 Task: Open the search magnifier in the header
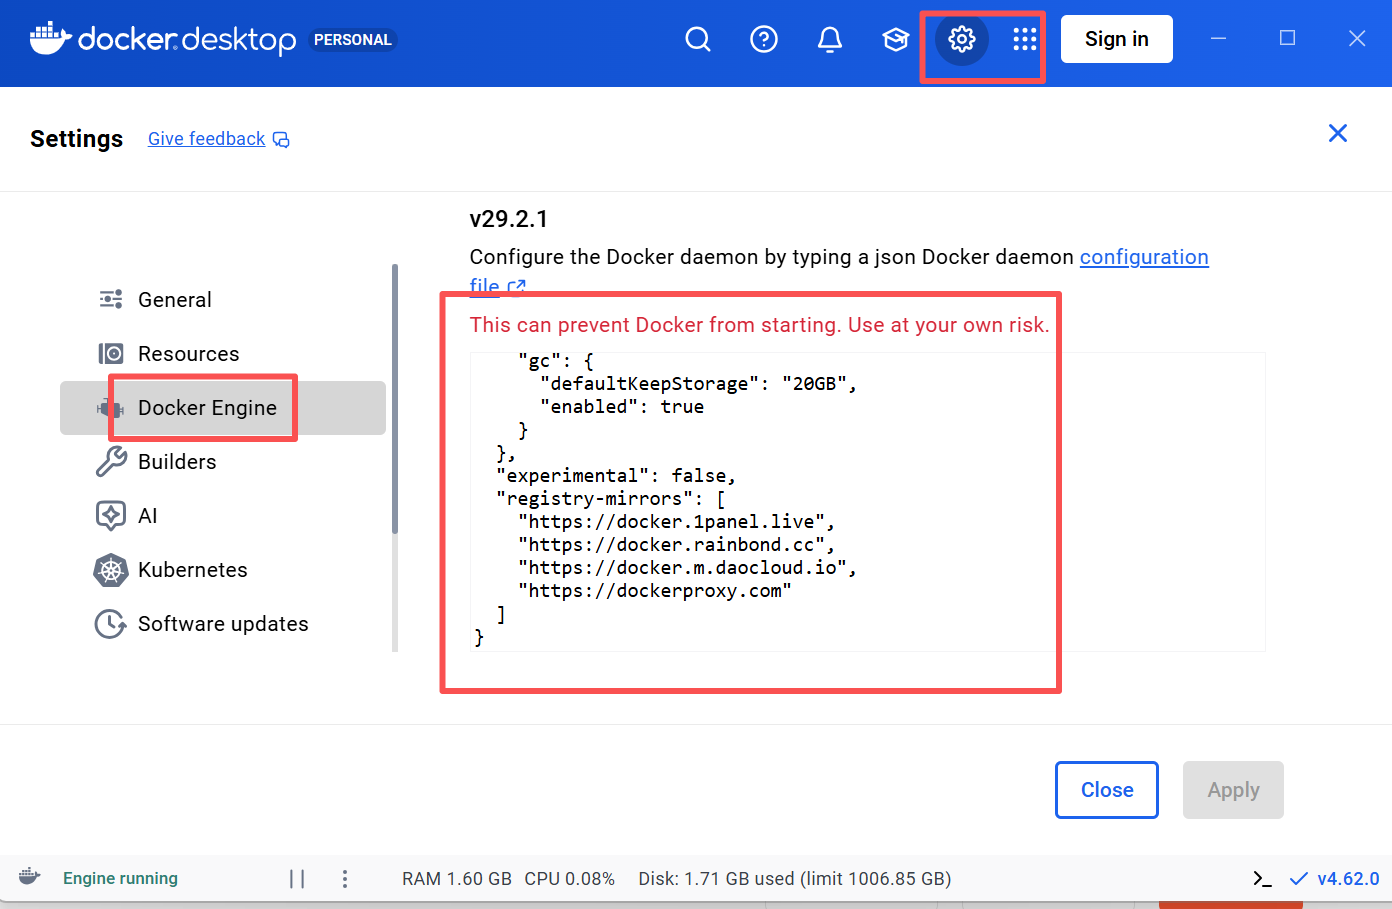click(698, 39)
